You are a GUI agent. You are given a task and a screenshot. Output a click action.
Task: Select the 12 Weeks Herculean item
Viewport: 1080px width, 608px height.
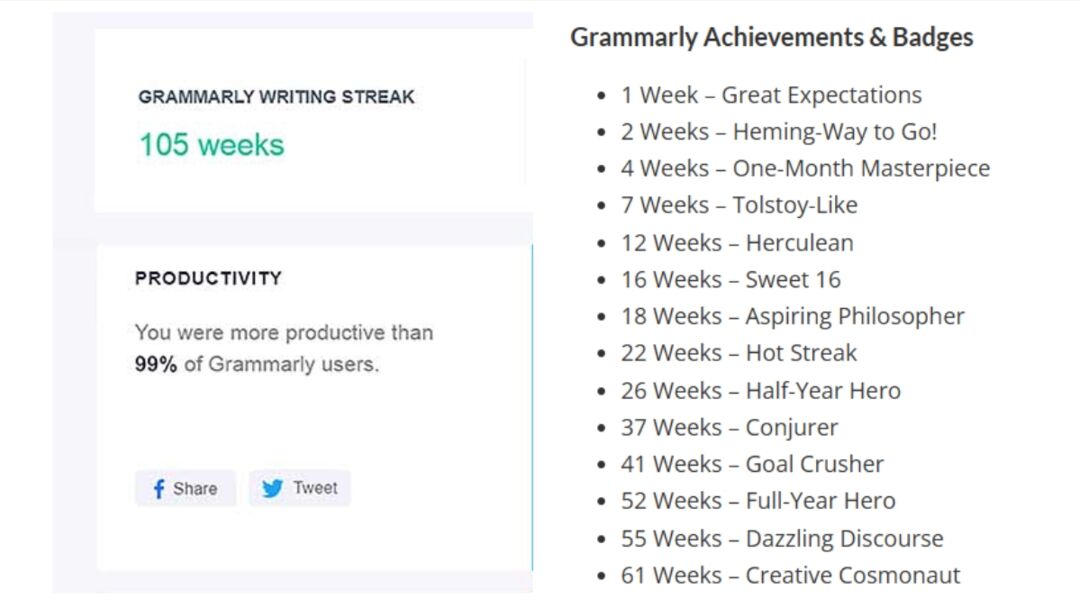click(x=737, y=243)
